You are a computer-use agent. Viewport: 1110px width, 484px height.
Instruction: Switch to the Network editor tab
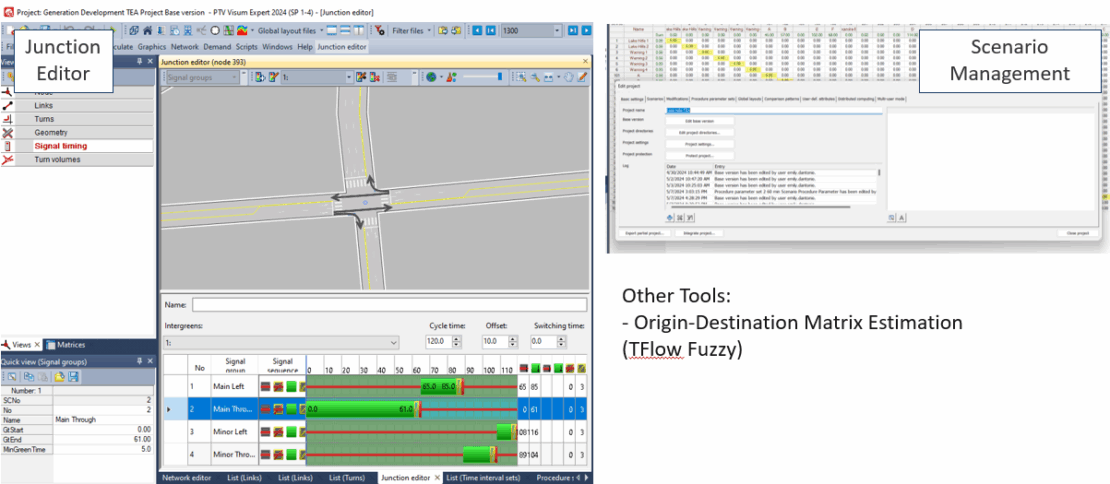tap(187, 478)
